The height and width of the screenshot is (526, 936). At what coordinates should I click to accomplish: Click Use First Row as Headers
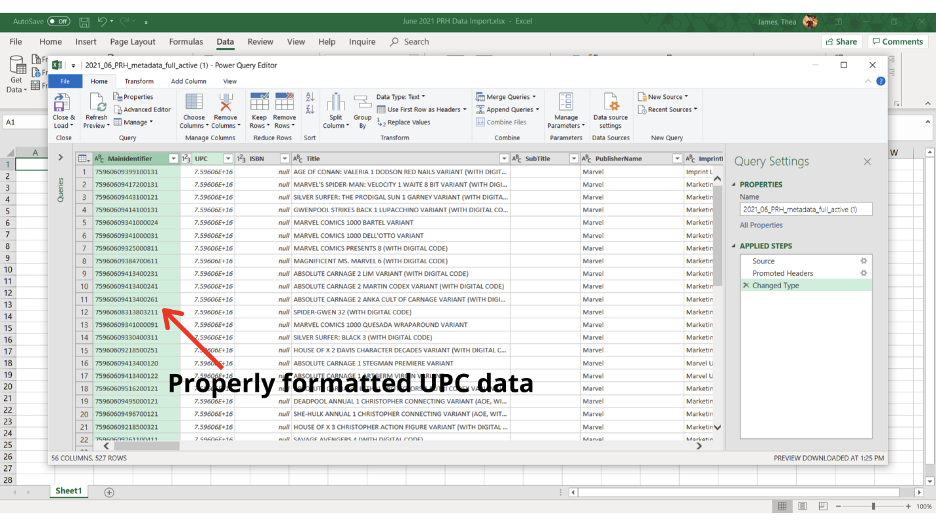(x=422, y=109)
